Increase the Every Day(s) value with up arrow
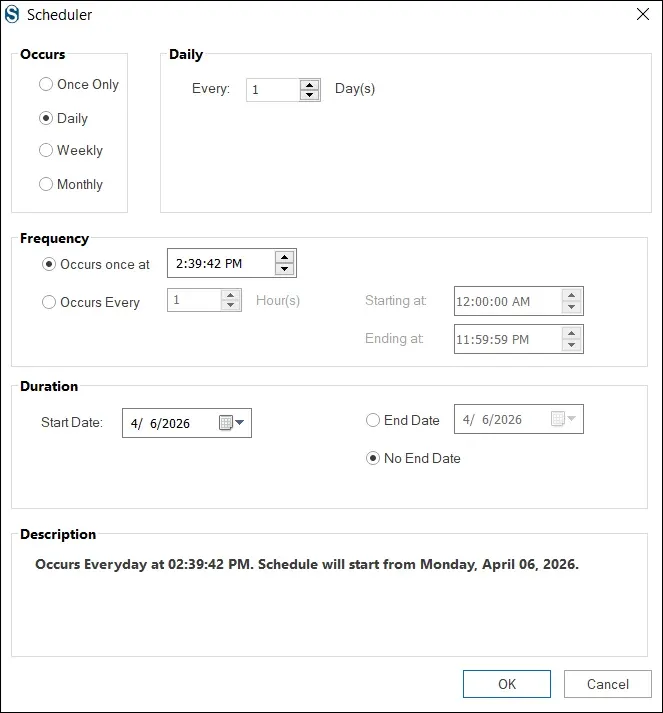The height and width of the screenshot is (713, 663). (x=310, y=85)
